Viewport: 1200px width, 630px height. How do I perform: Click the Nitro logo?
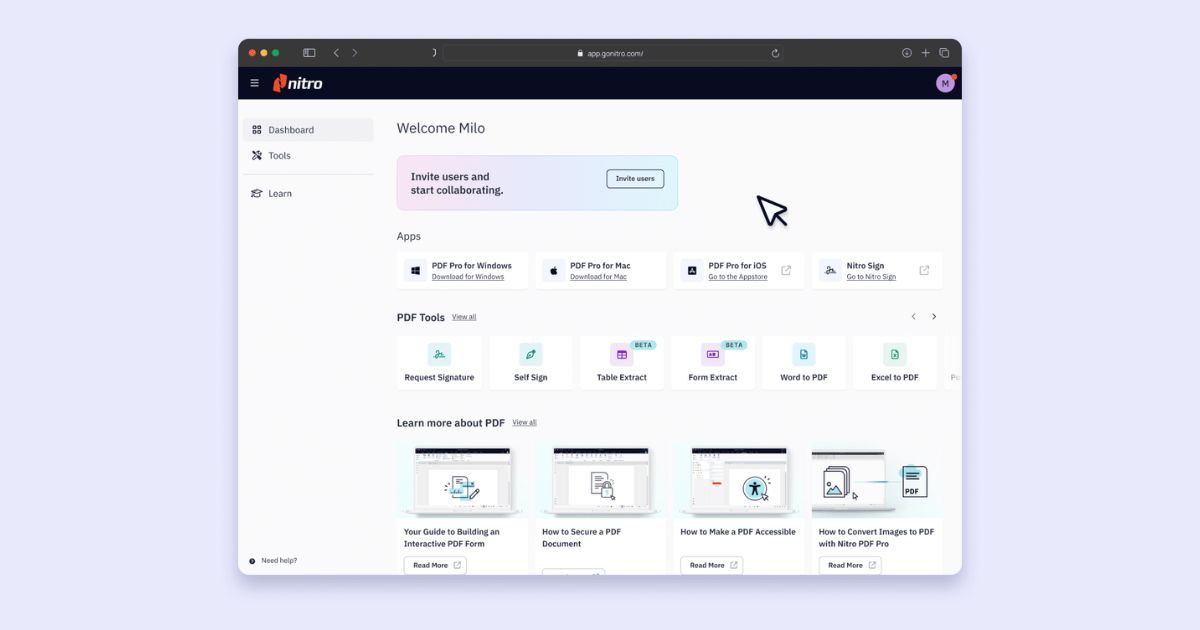pyautogui.click(x=298, y=83)
